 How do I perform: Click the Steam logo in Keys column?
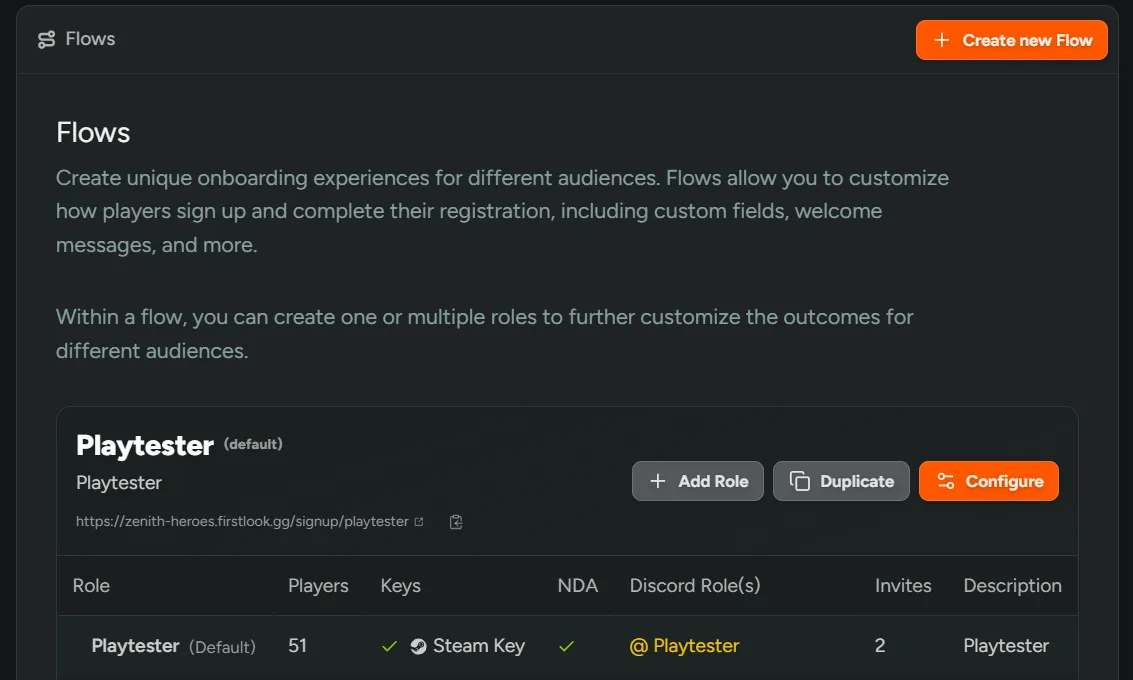tap(418, 646)
